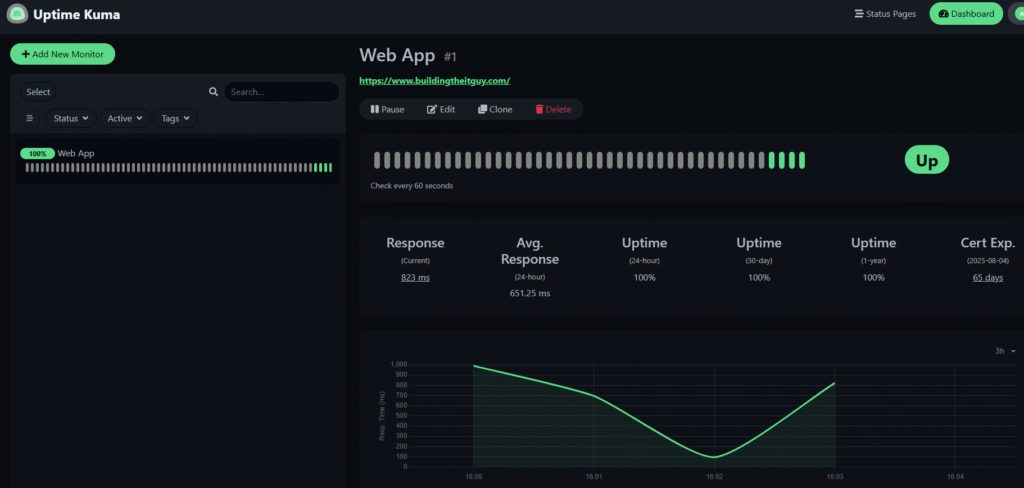Expand the Tags filter dropdown
This screenshot has width=1024, height=488.
[176, 118]
